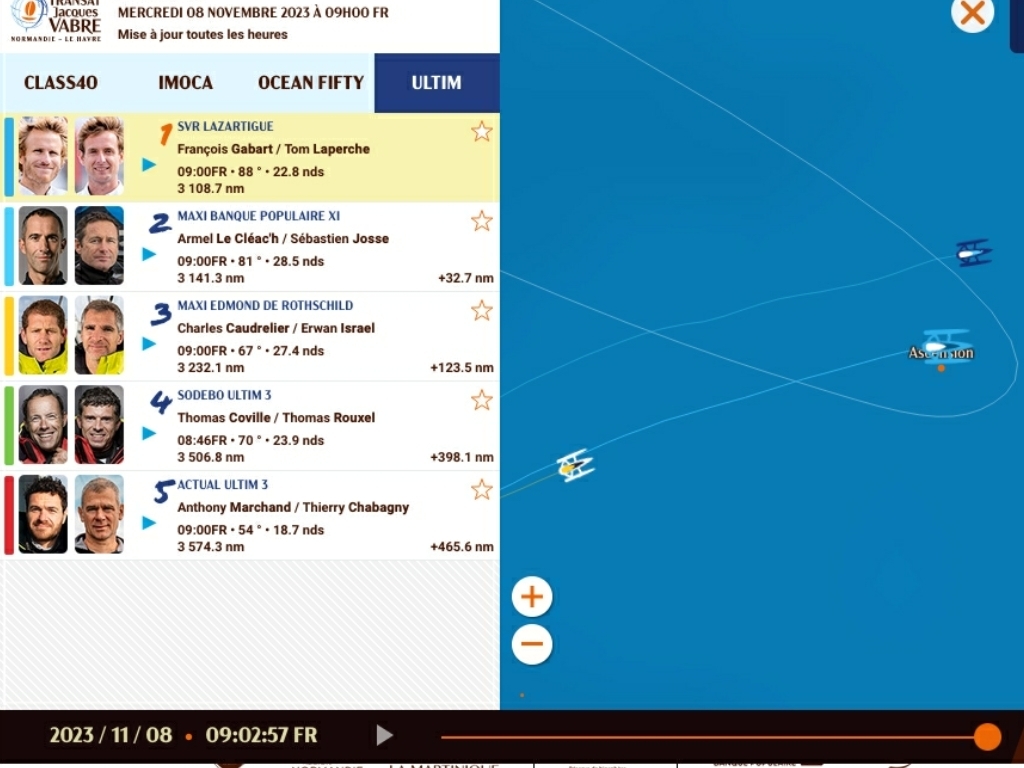Image resolution: width=1024 pixels, height=768 pixels.
Task: Click the orange timeline slider handle
Action: (x=987, y=737)
